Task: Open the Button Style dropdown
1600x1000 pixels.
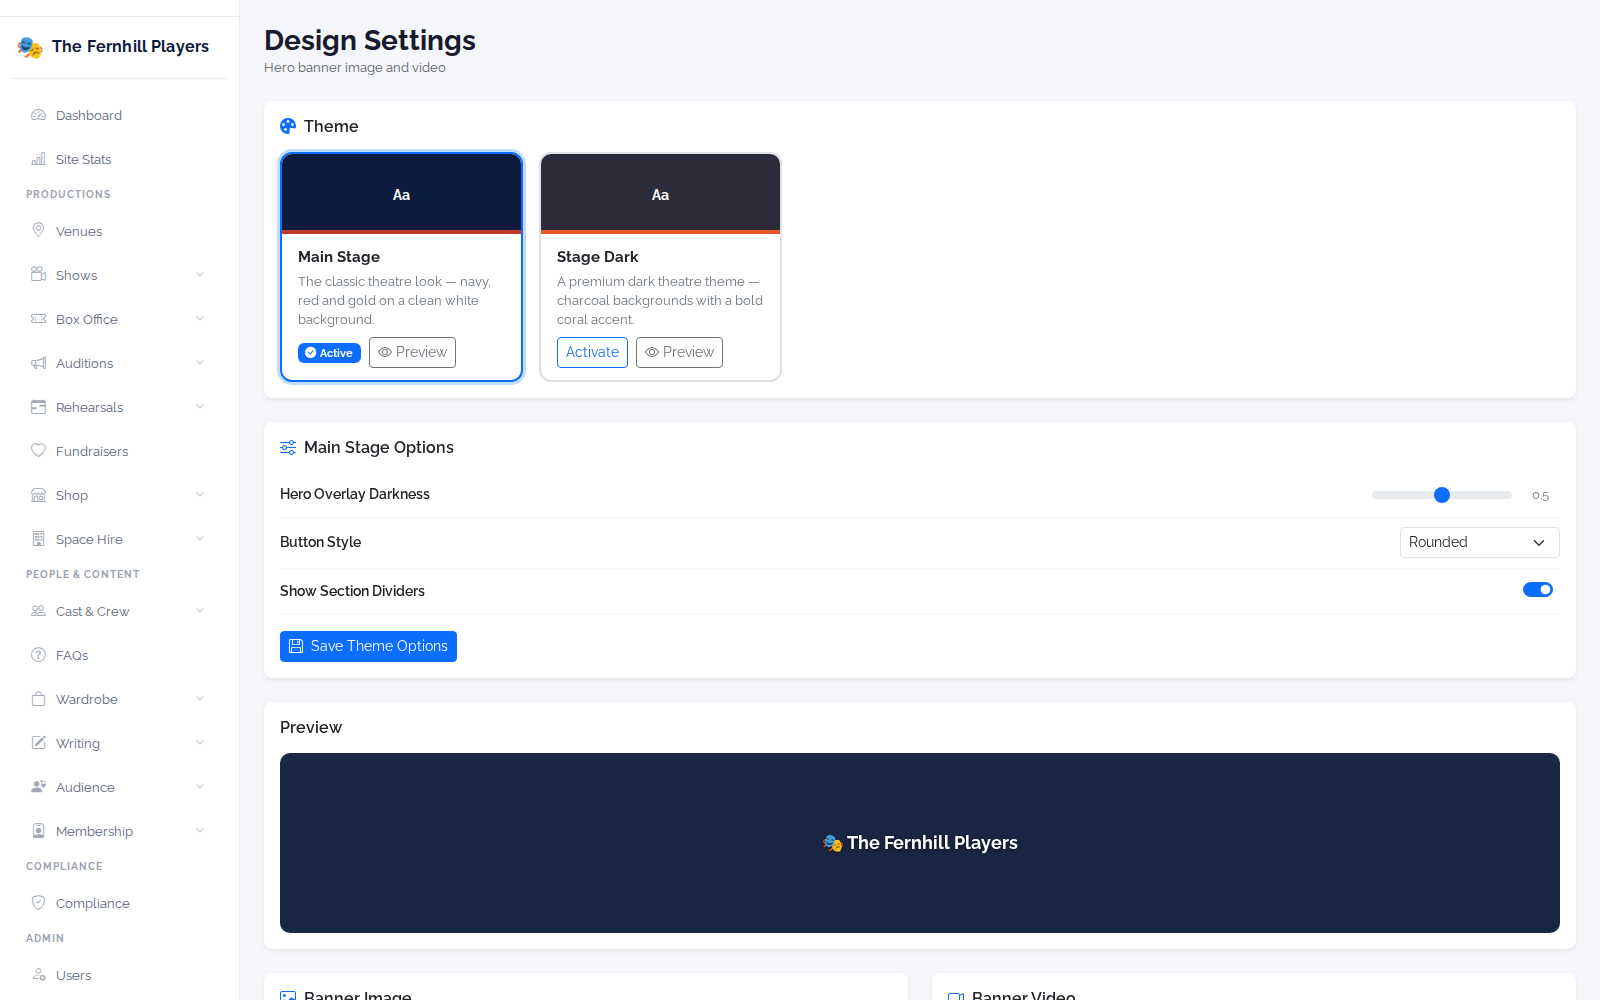Action: (x=1479, y=542)
